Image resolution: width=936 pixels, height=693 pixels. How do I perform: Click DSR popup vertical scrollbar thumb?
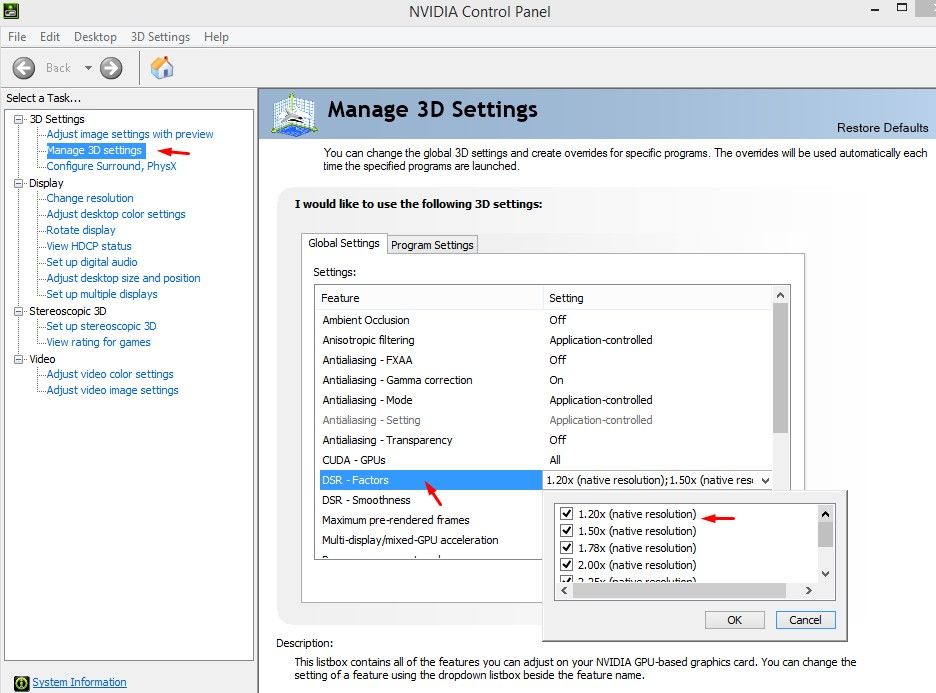pyautogui.click(x=826, y=534)
